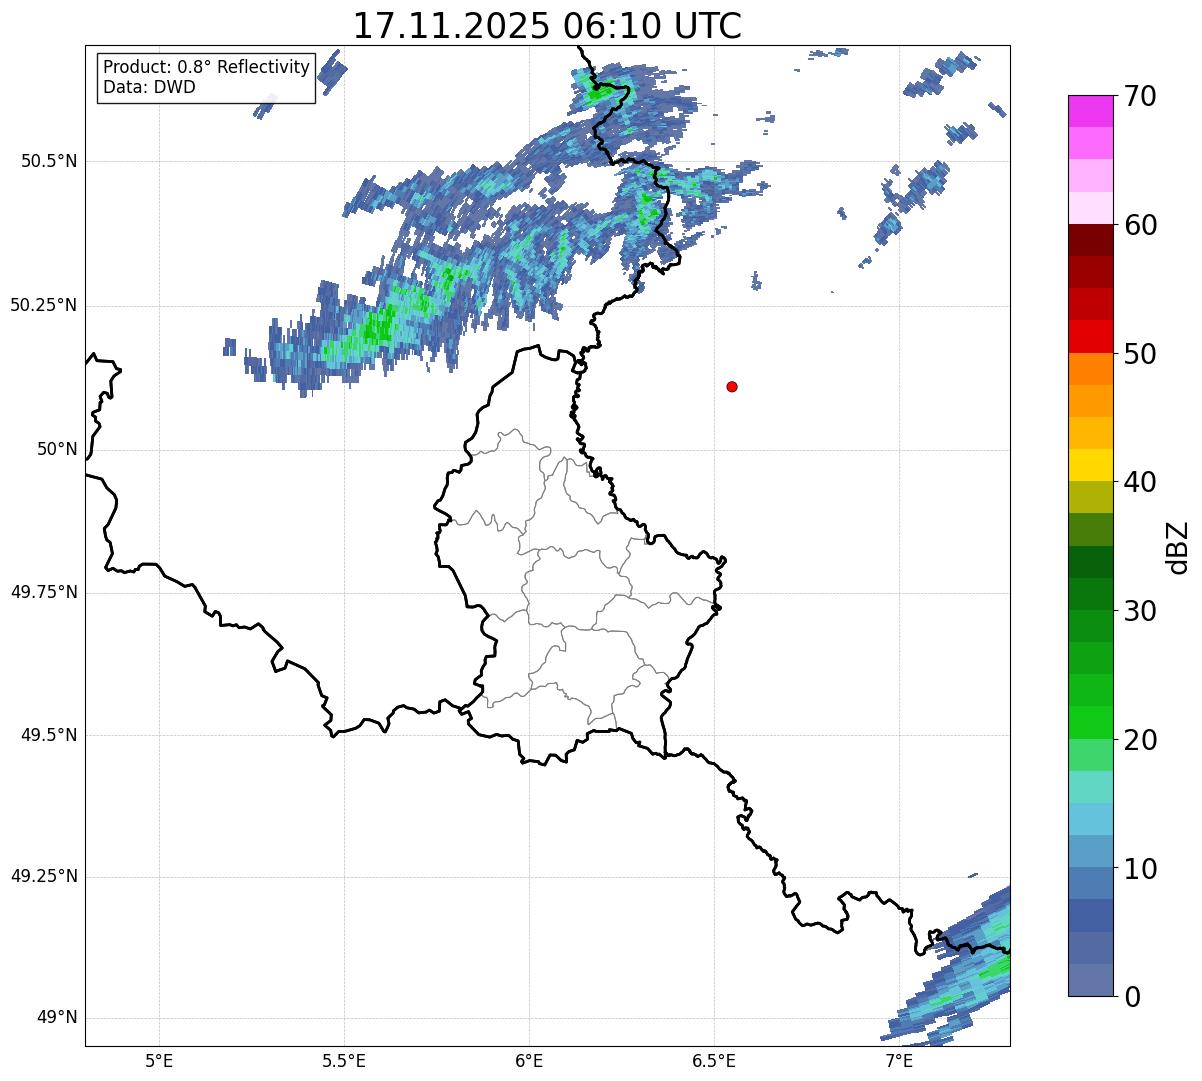Pick the yellow colorbar swatch just above 40
The width and height of the screenshot is (1202, 1081).
pos(1090,465)
